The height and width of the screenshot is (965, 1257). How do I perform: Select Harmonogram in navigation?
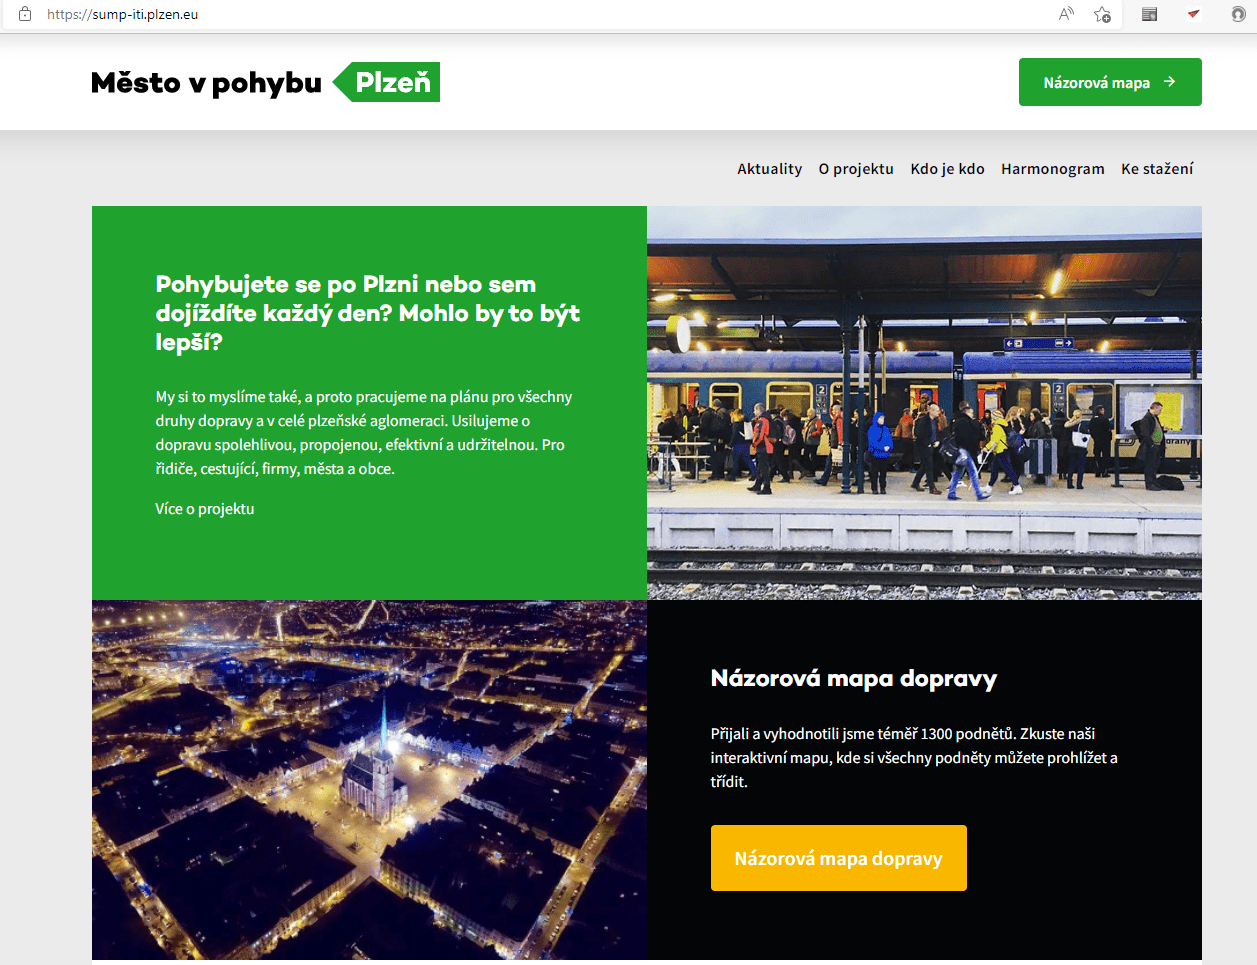(x=1052, y=169)
